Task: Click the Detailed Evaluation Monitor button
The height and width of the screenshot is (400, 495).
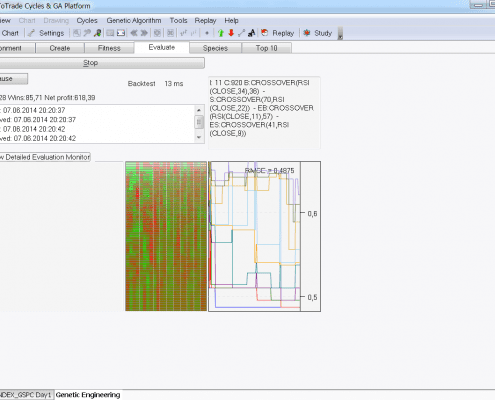Action: click(x=45, y=157)
